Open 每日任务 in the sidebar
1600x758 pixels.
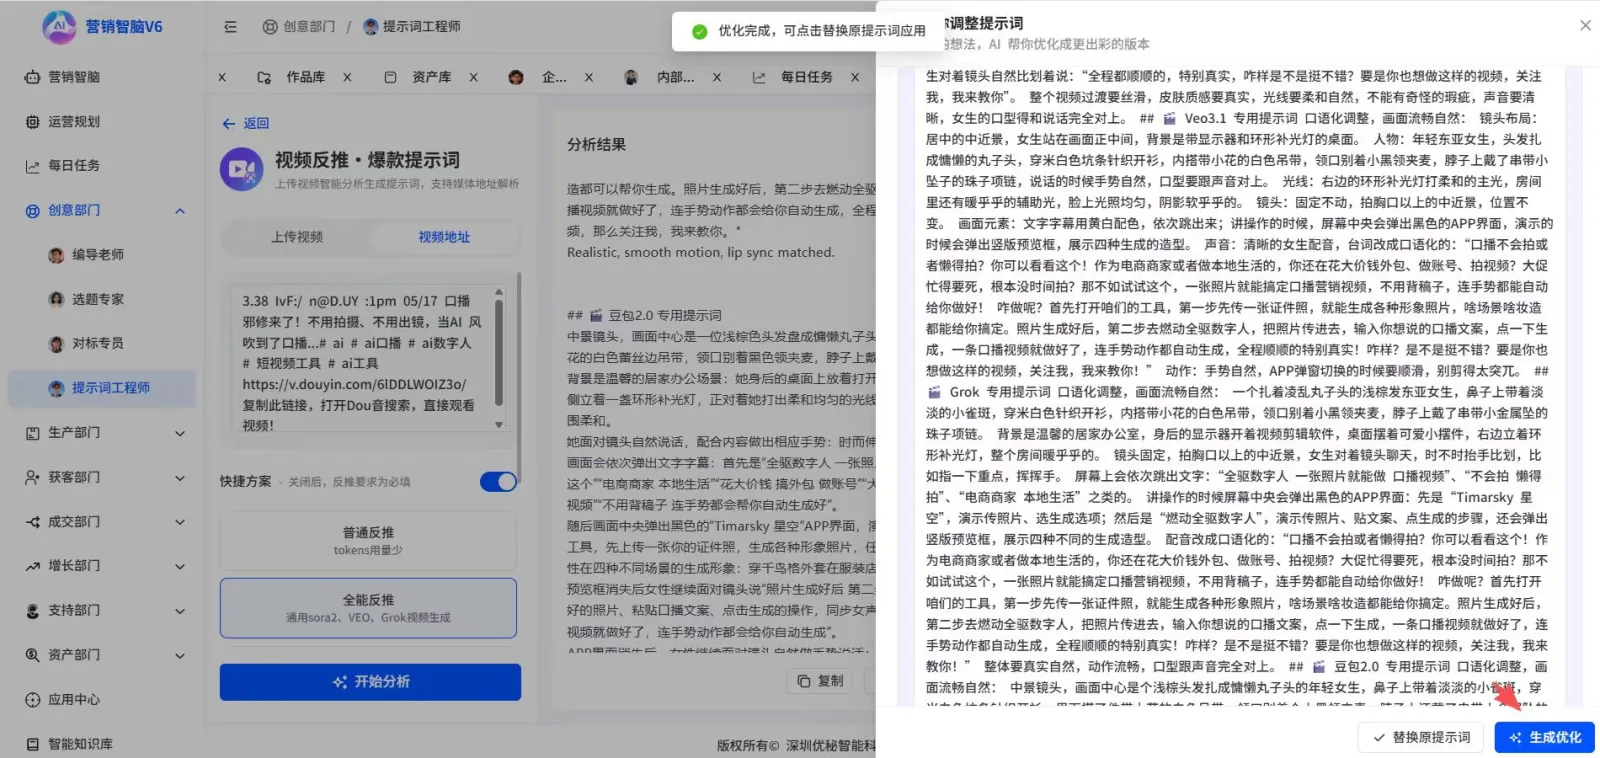pos(102,166)
